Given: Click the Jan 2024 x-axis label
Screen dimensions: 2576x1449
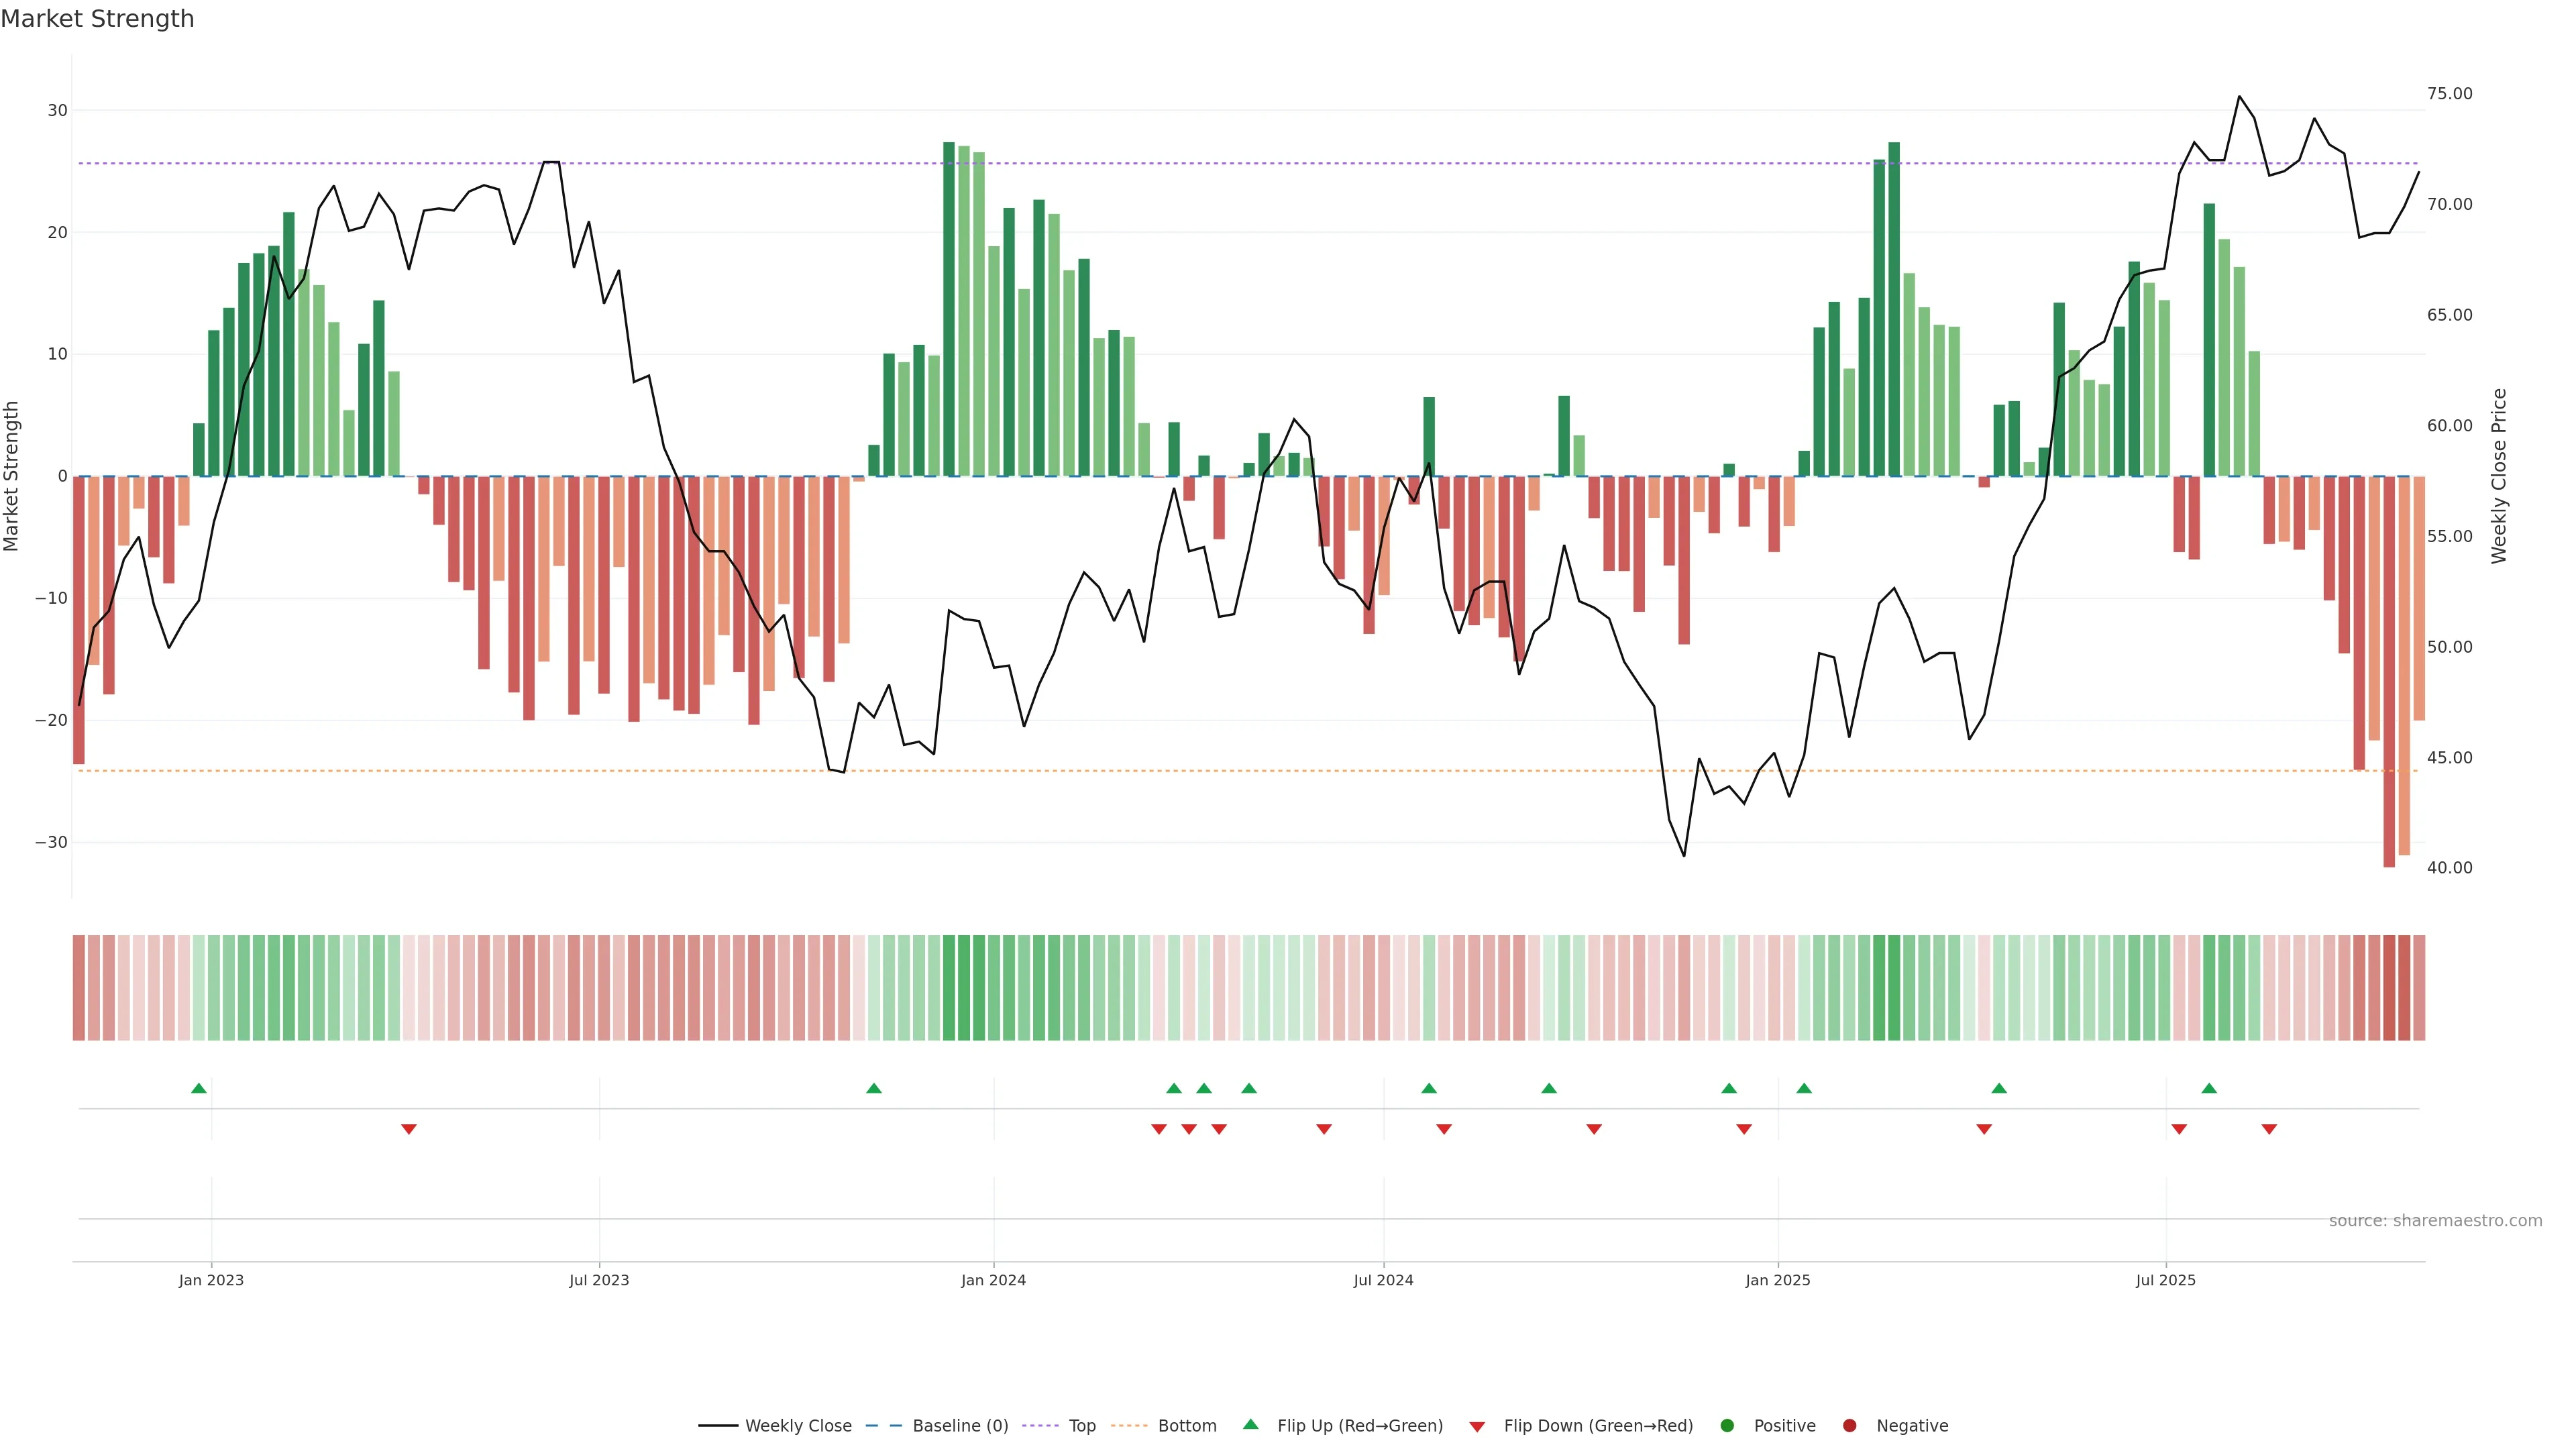Looking at the screenshot, I should [x=993, y=1280].
